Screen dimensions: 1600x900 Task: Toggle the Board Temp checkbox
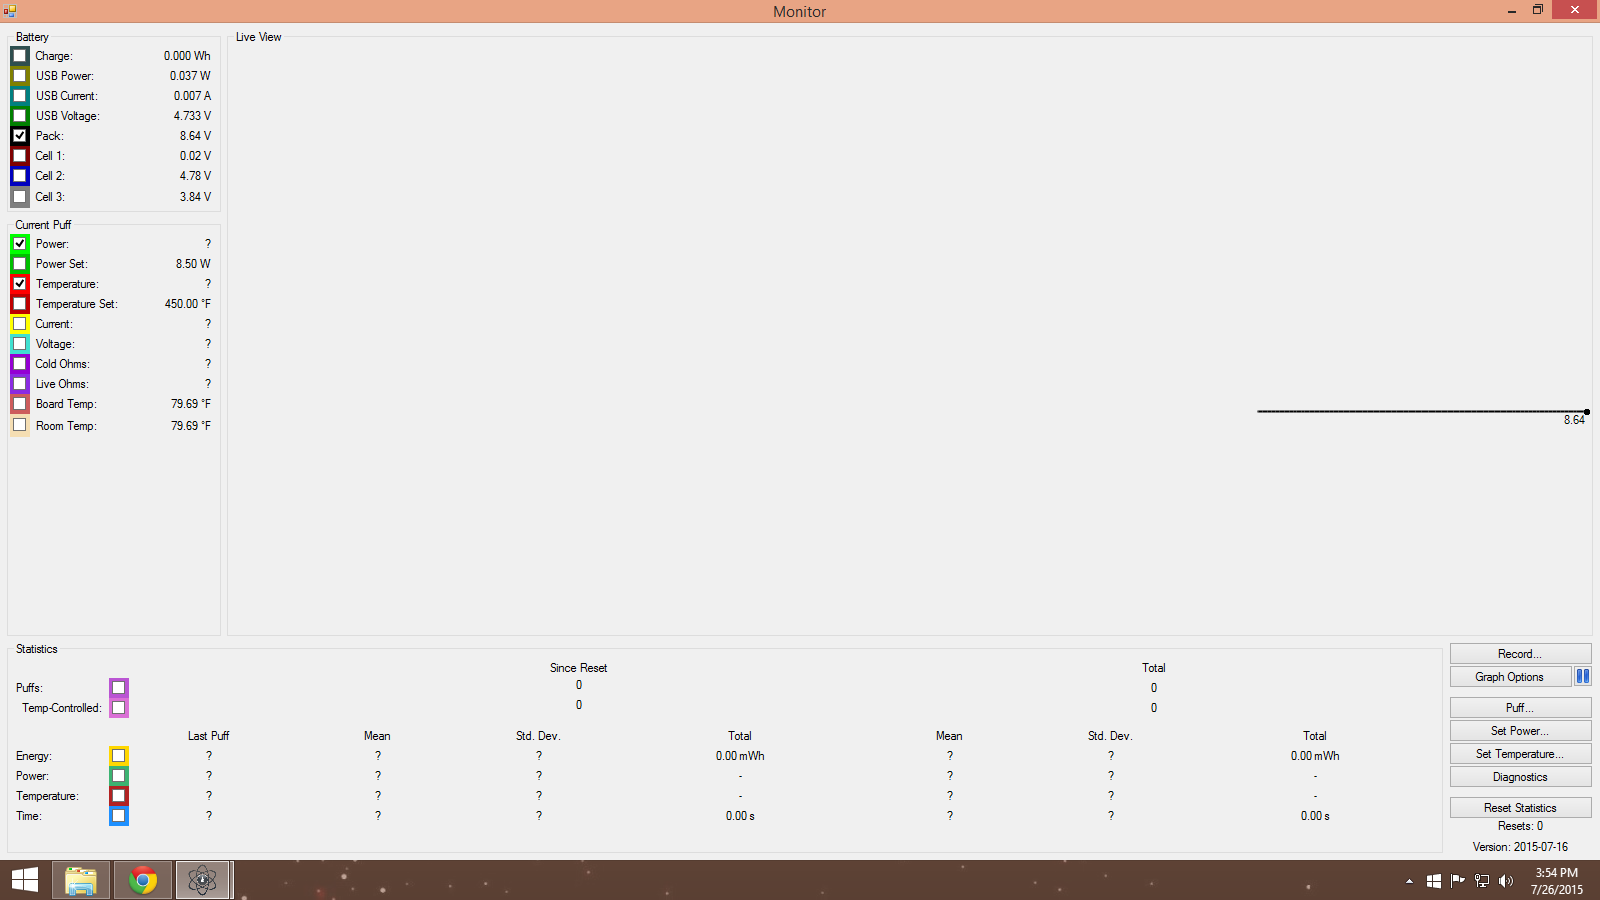tap(20, 404)
